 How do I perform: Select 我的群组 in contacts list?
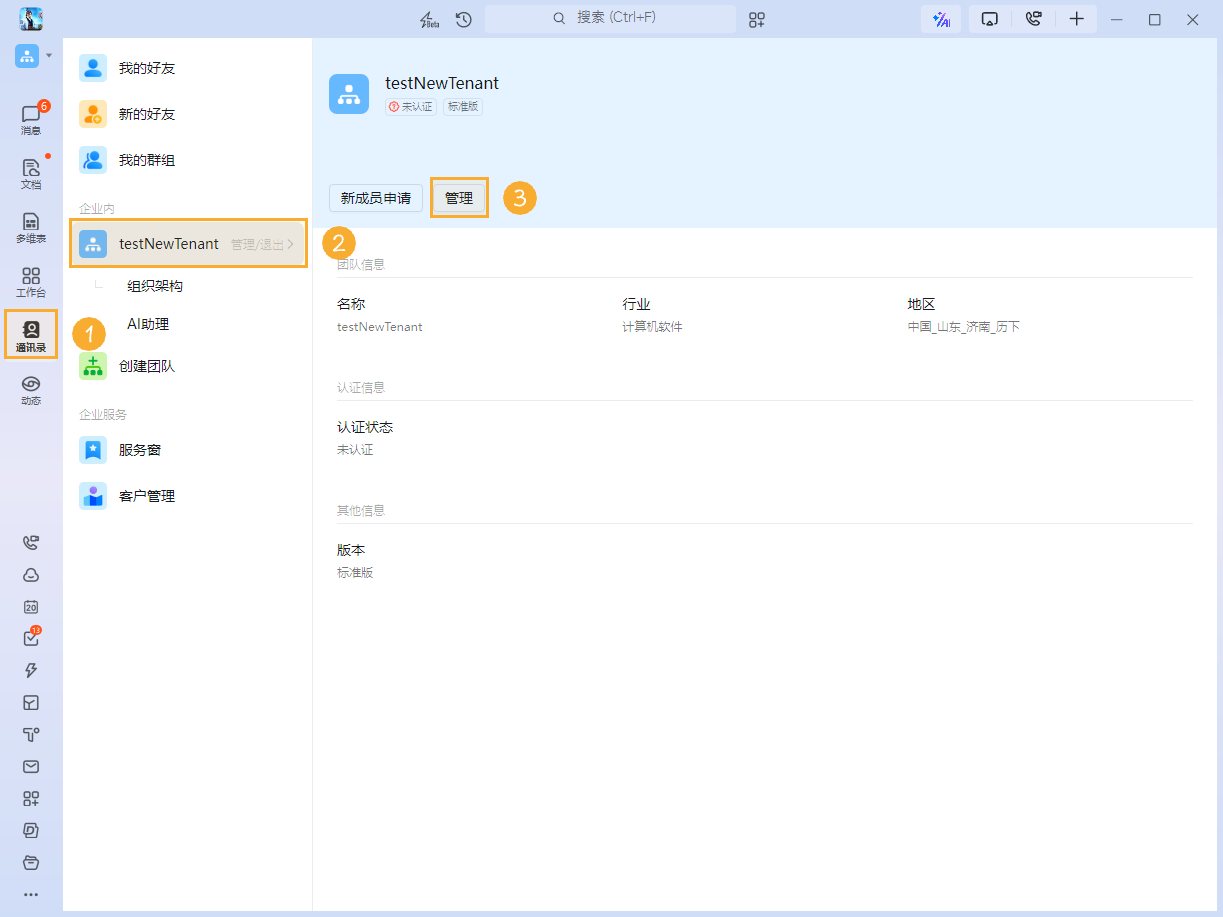click(147, 160)
